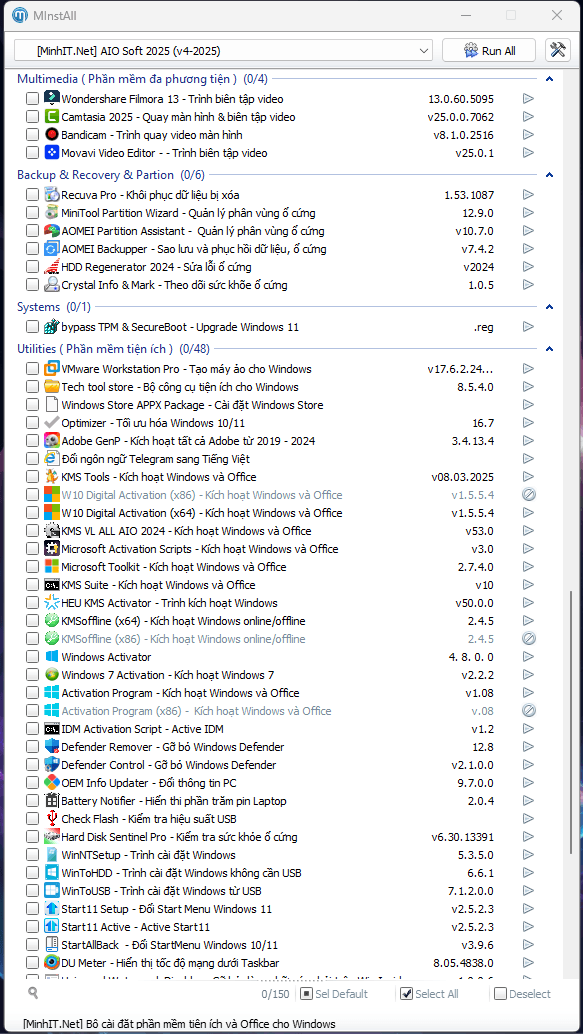The height and width of the screenshot is (1034, 583).
Task: Click the Recuva Pro icon
Action: [x=51, y=195]
